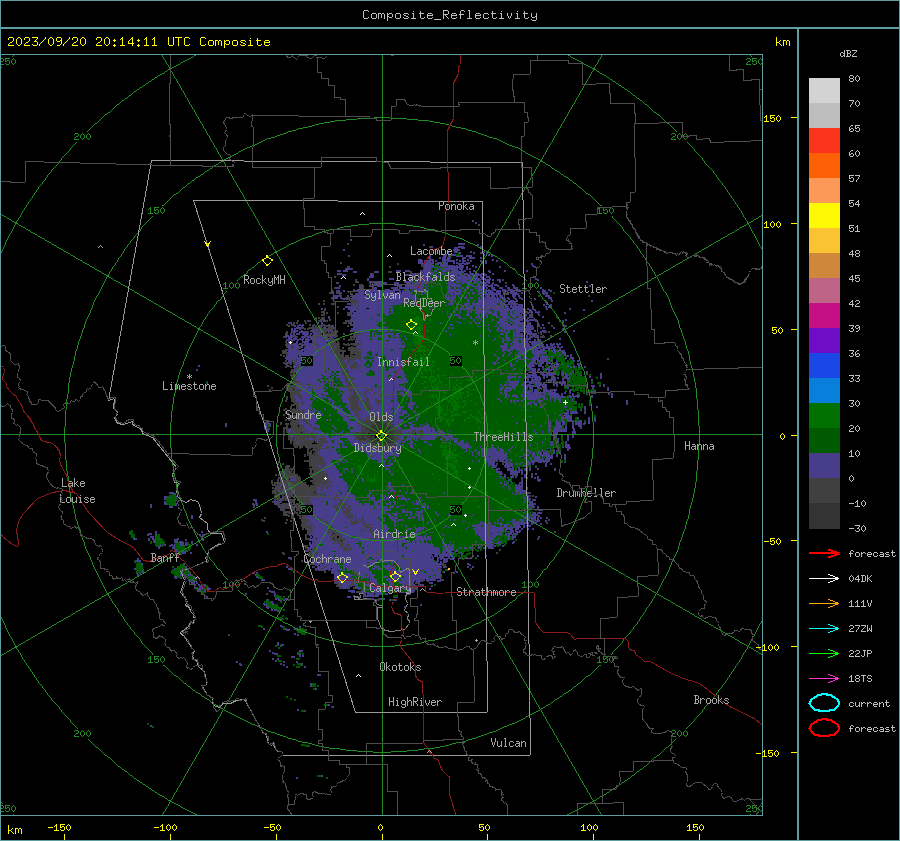Click the orange 111V arrow in legend
900x841 pixels.
[824, 603]
